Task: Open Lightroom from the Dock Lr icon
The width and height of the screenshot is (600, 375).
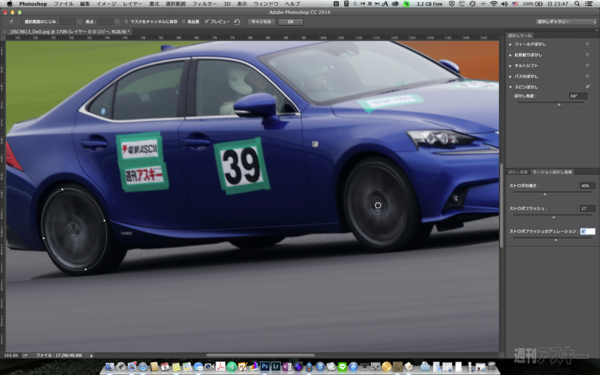Action: click(276, 367)
